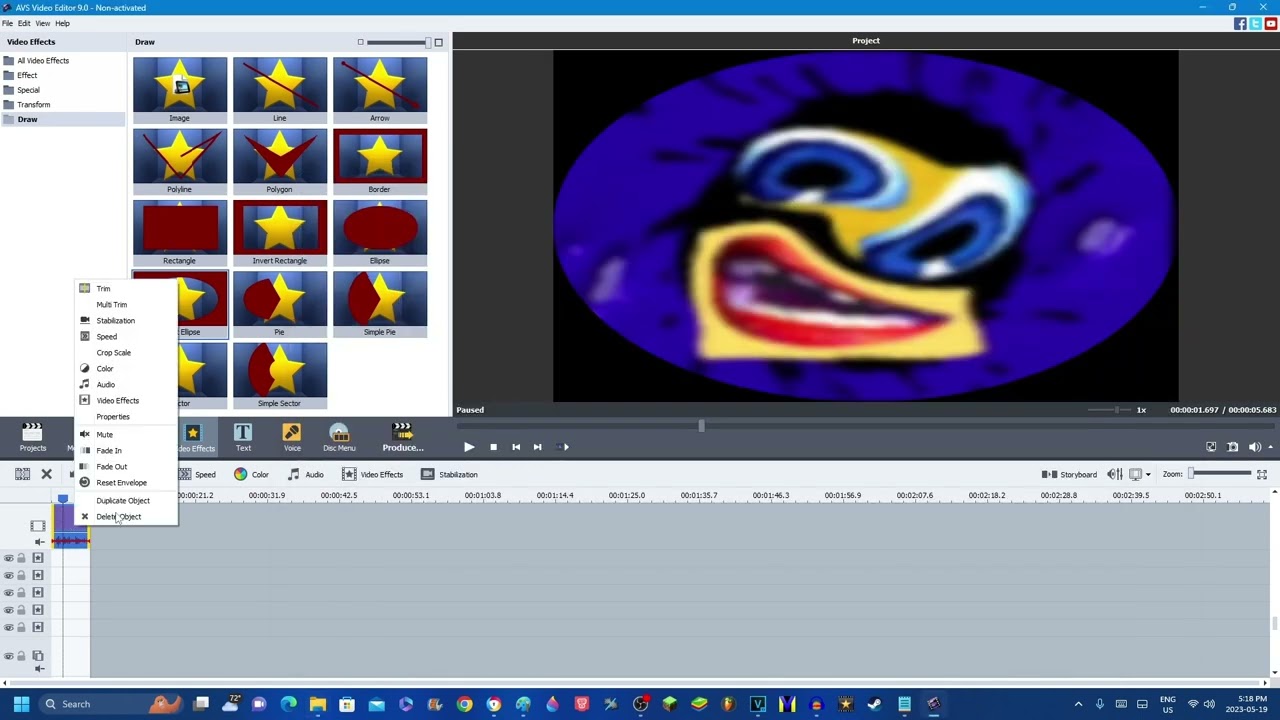
Task: Select the Image draw effect thumbnail
Action: pyautogui.click(x=180, y=90)
